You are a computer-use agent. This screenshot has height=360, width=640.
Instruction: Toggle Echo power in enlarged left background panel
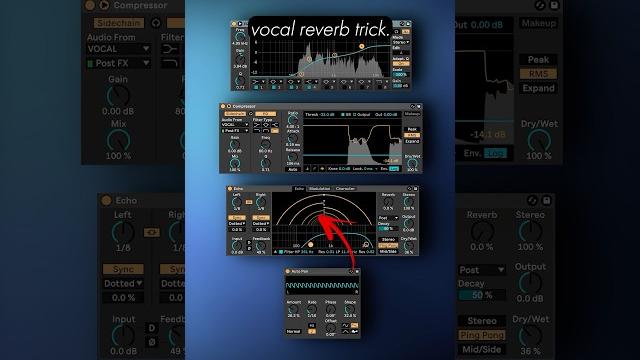[107, 200]
